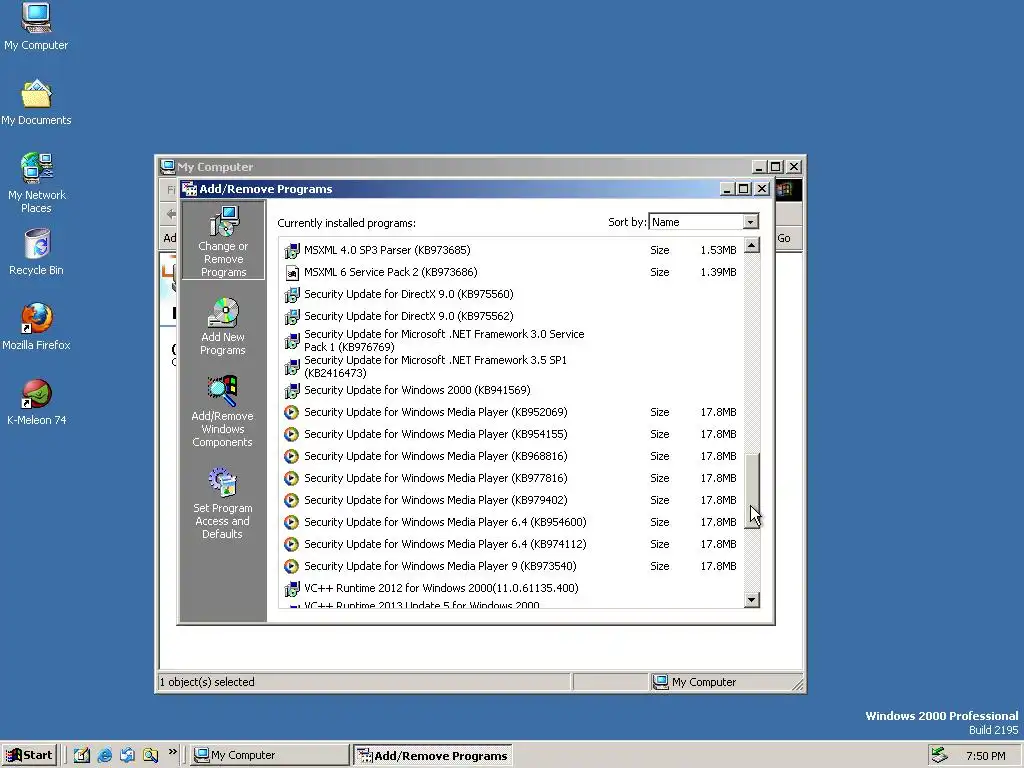Switch to My Computer taskbar button
Viewport: 1024px width, 768px height.
(x=270, y=755)
